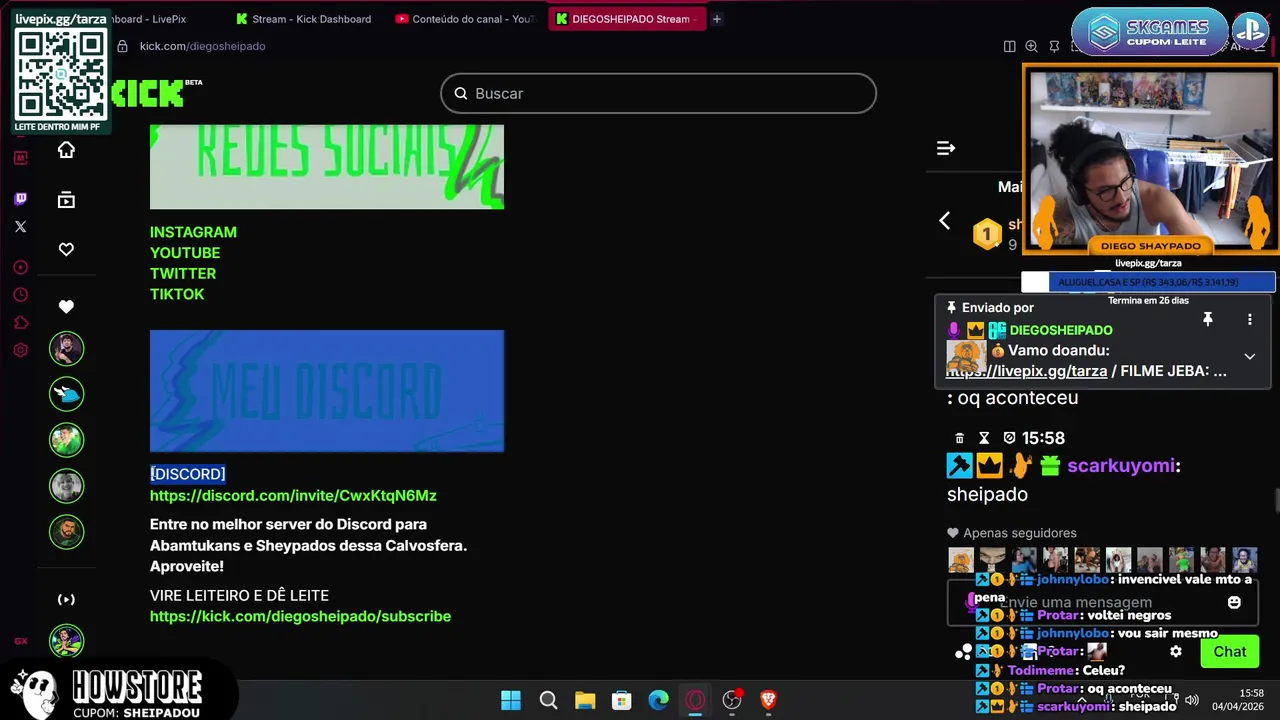Open the Kick home icon in sidebar

coord(66,150)
